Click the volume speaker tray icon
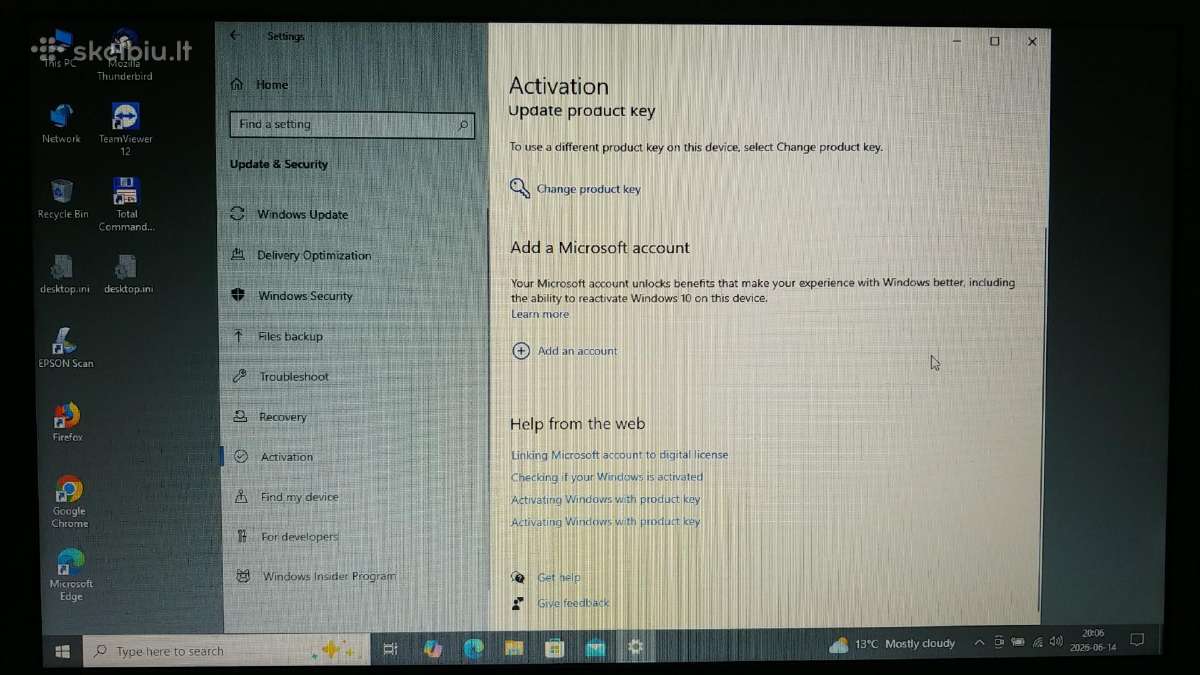This screenshot has height=675, width=1200. click(1056, 640)
